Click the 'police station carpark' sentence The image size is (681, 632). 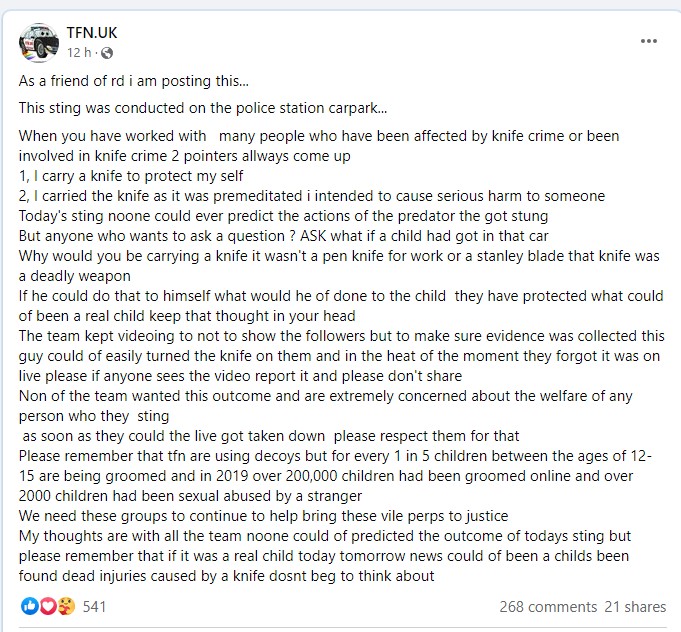click(203, 108)
